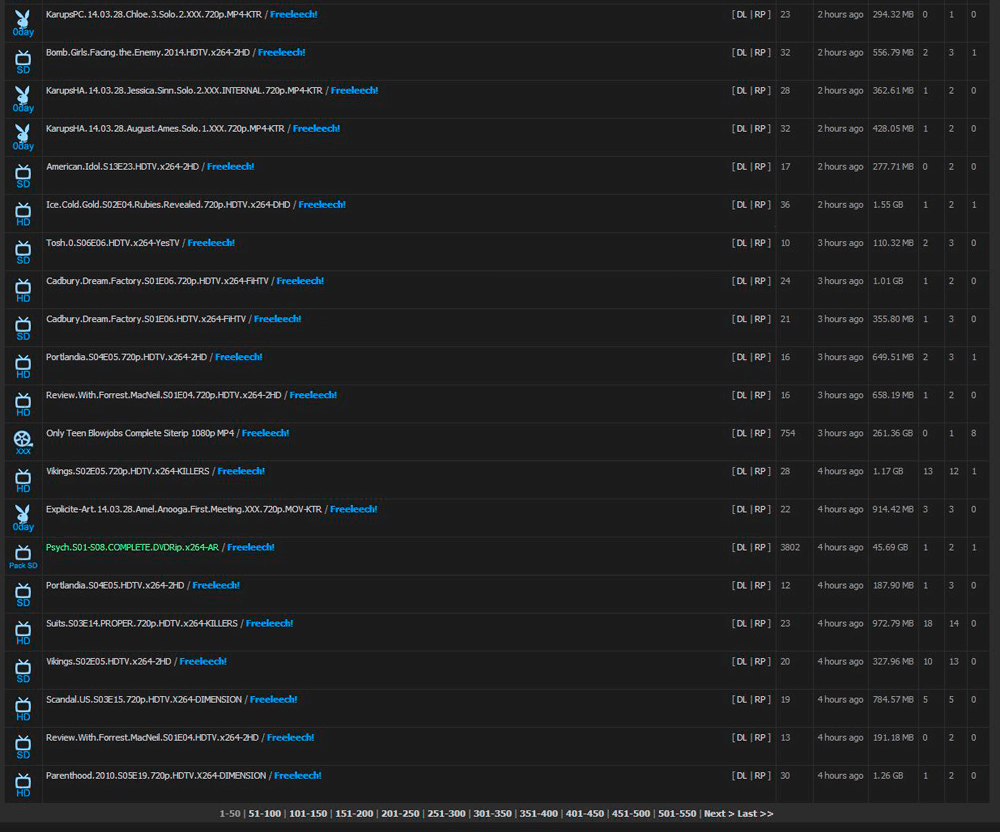Click DL on Suits.S03E14.PROPER row
Viewport: 1000px width, 832px height.
[741, 624]
